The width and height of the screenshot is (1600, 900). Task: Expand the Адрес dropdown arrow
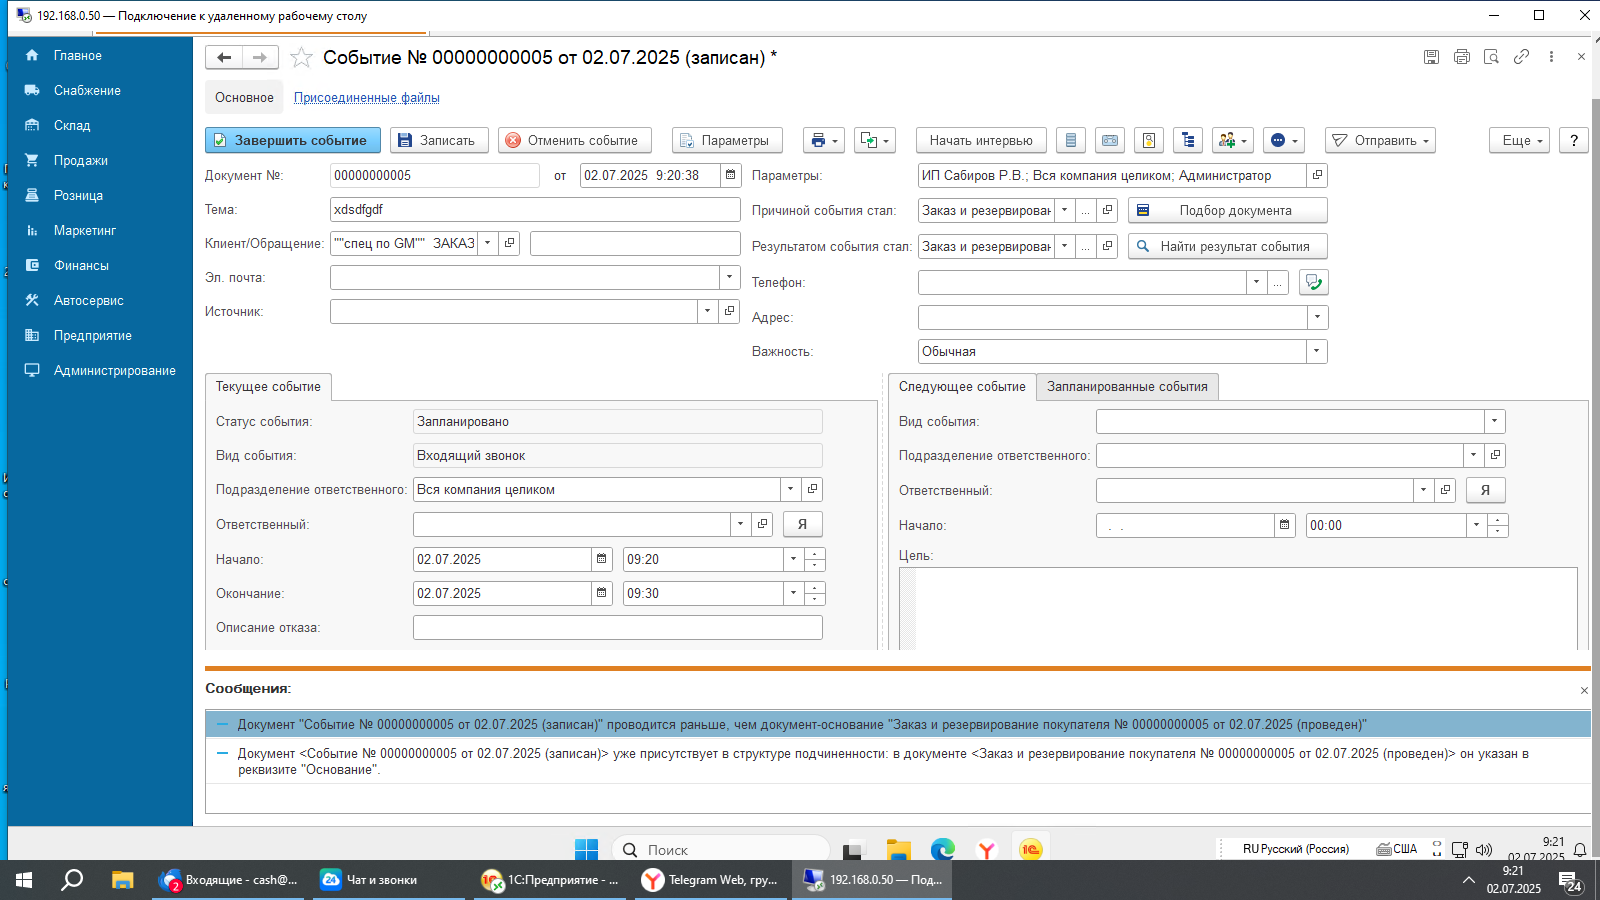pos(1317,317)
